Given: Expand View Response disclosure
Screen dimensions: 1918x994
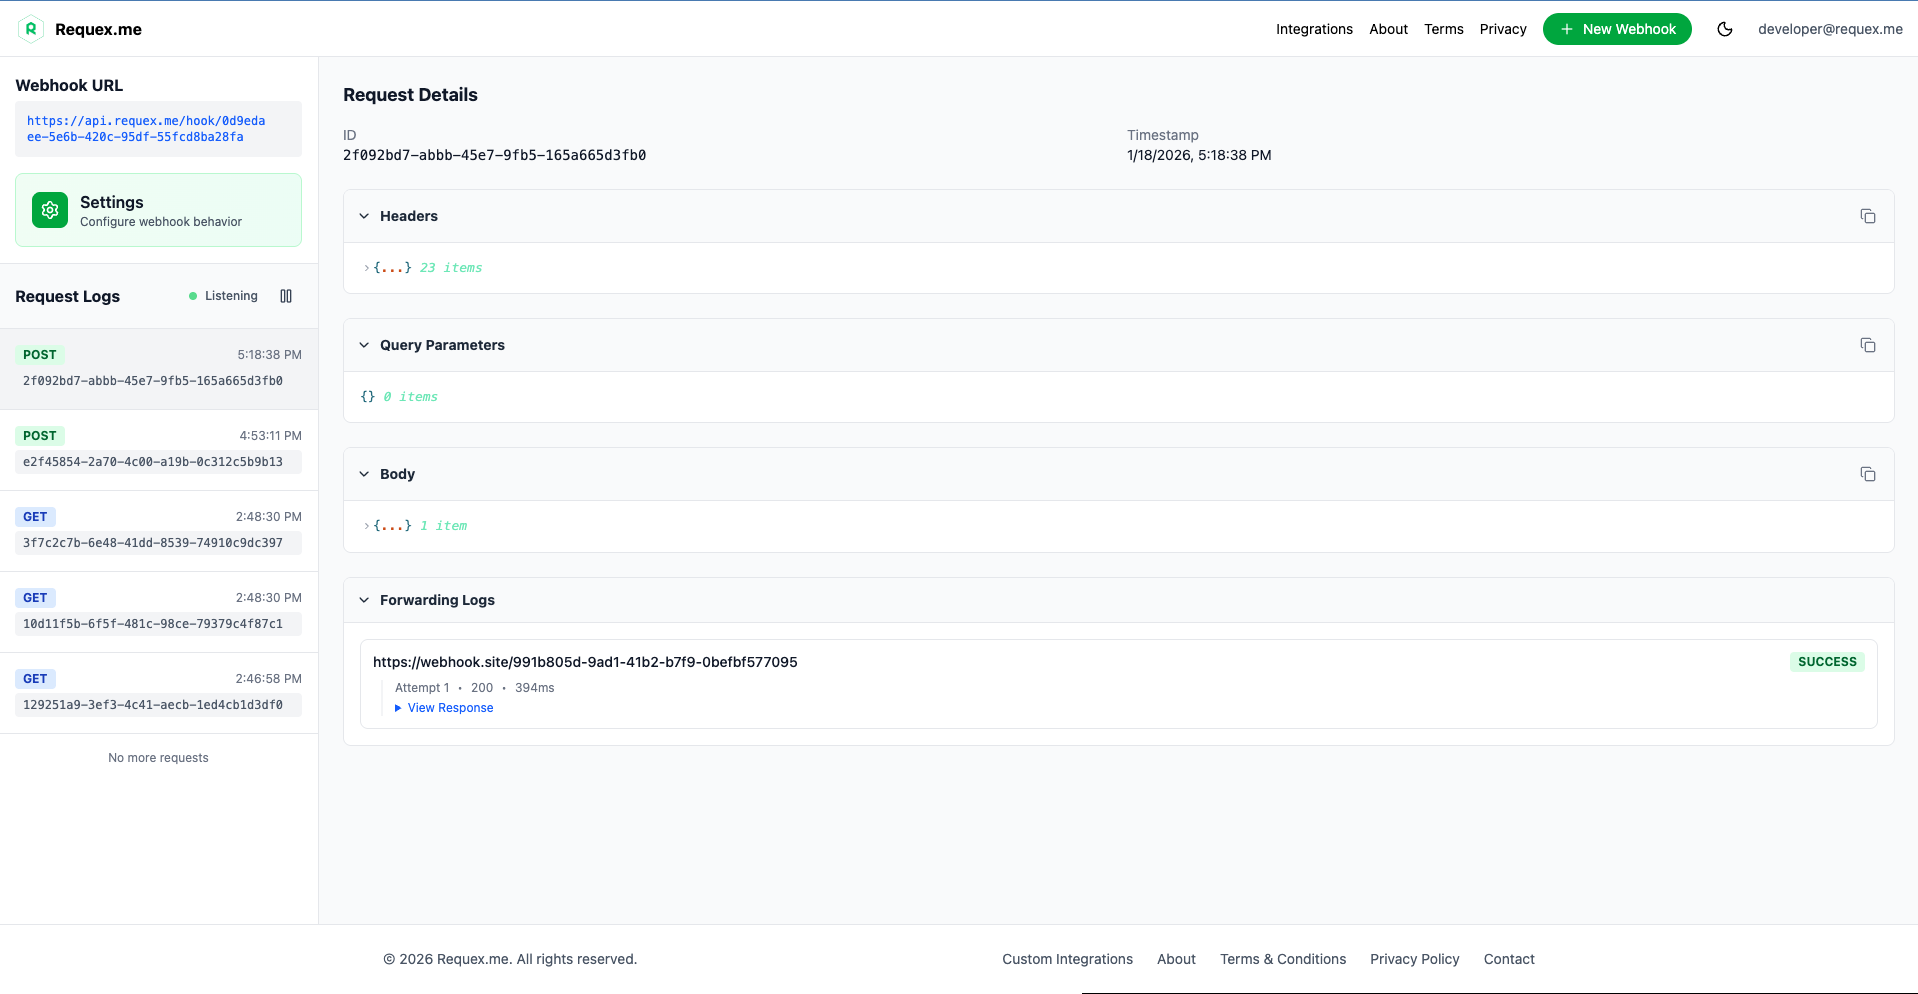Looking at the screenshot, I should pyautogui.click(x=444, y=708).
